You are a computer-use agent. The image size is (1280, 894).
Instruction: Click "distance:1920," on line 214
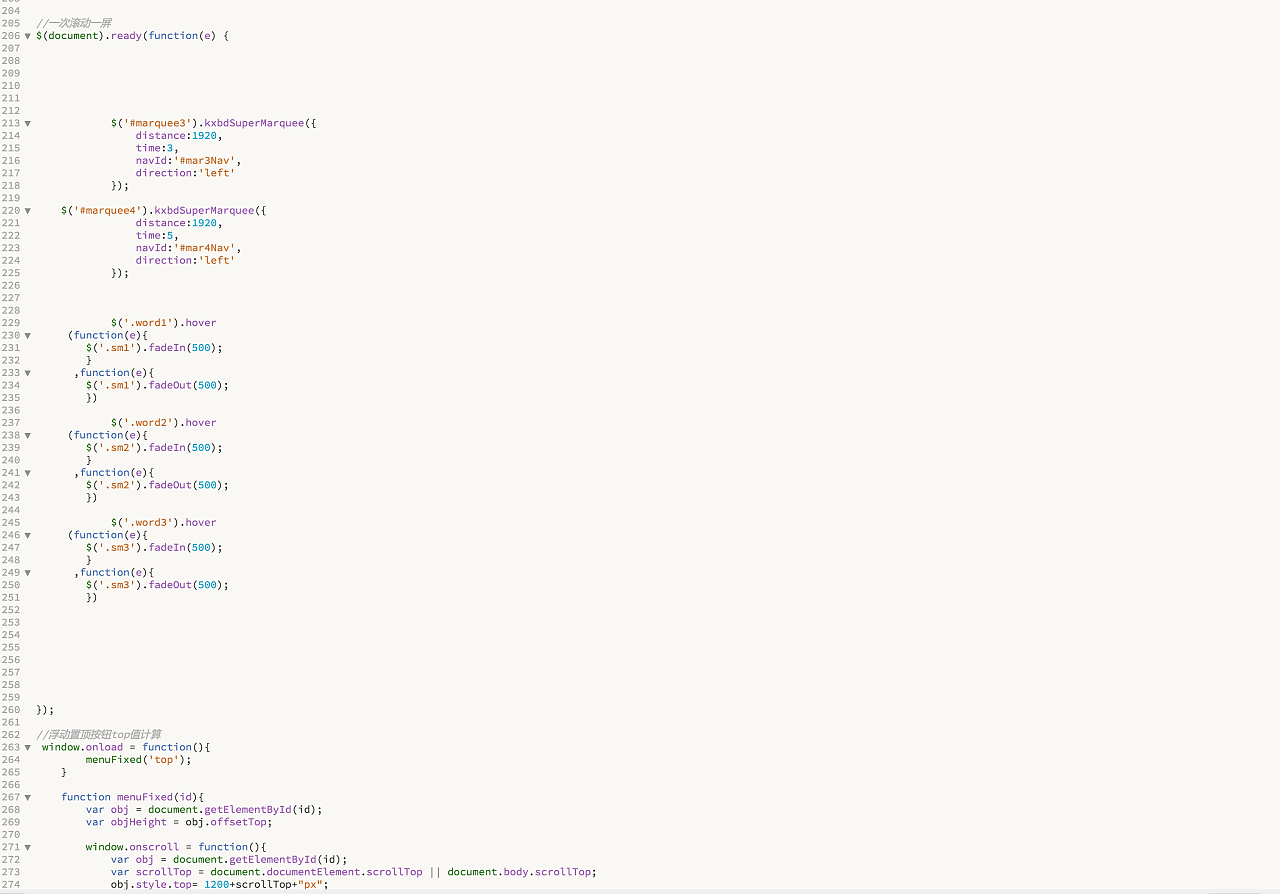[x=179, y=135]
